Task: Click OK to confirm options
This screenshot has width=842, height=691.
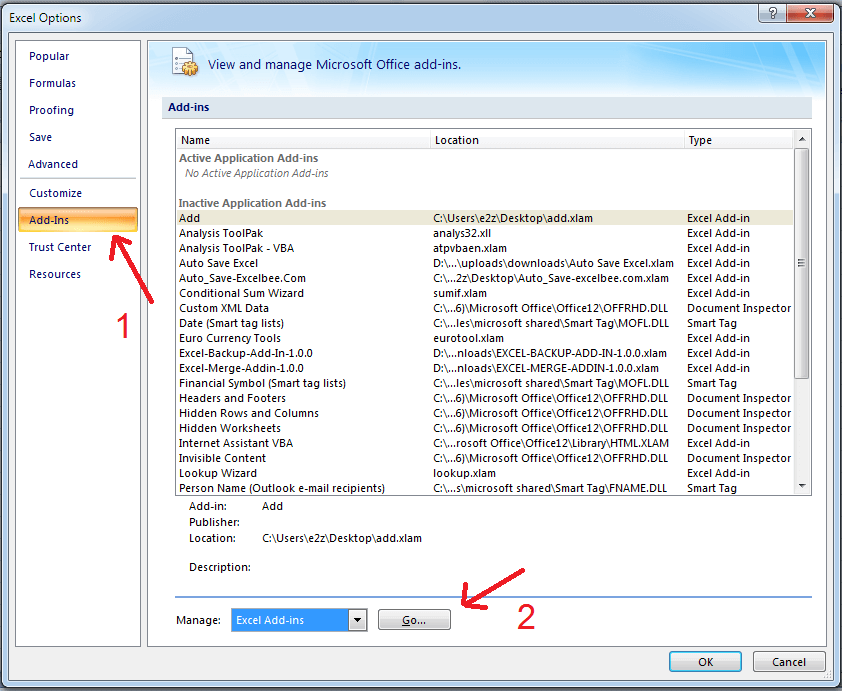Action: (x=704, y=661)
